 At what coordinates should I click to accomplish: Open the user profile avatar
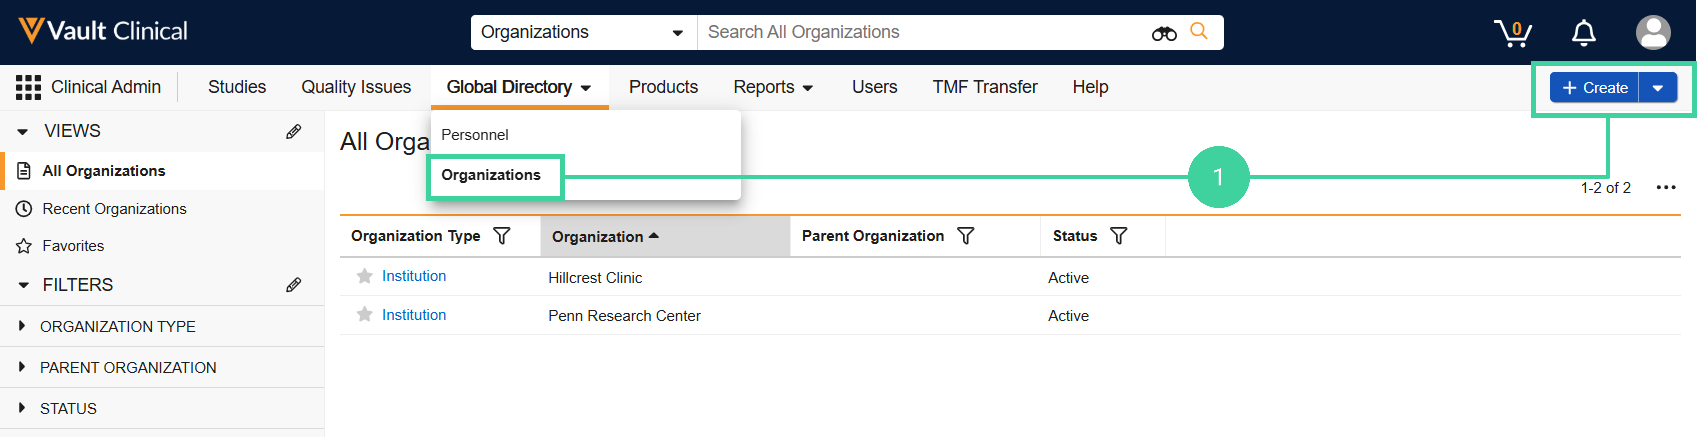pos(1653,32)
